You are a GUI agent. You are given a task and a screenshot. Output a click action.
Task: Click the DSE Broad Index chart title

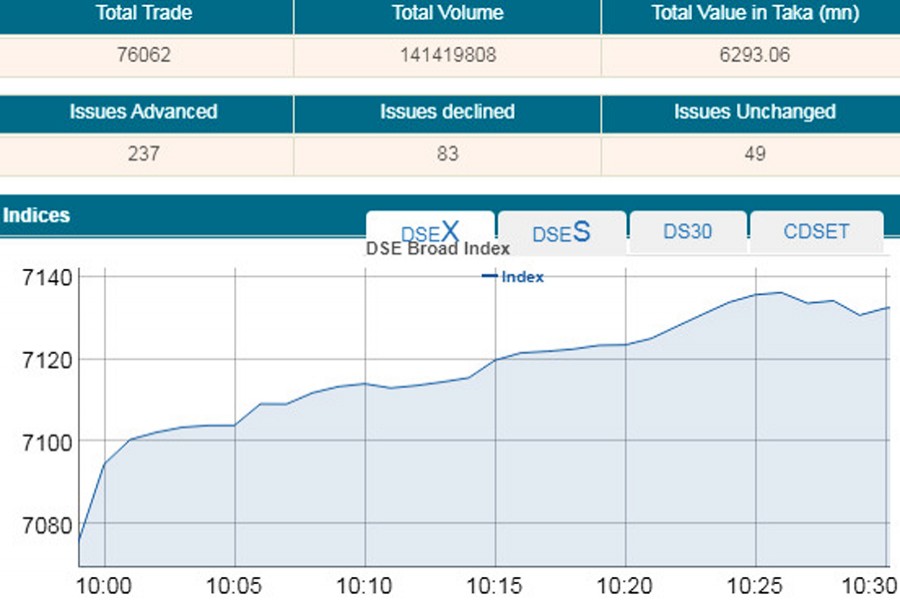coord(438,248)
